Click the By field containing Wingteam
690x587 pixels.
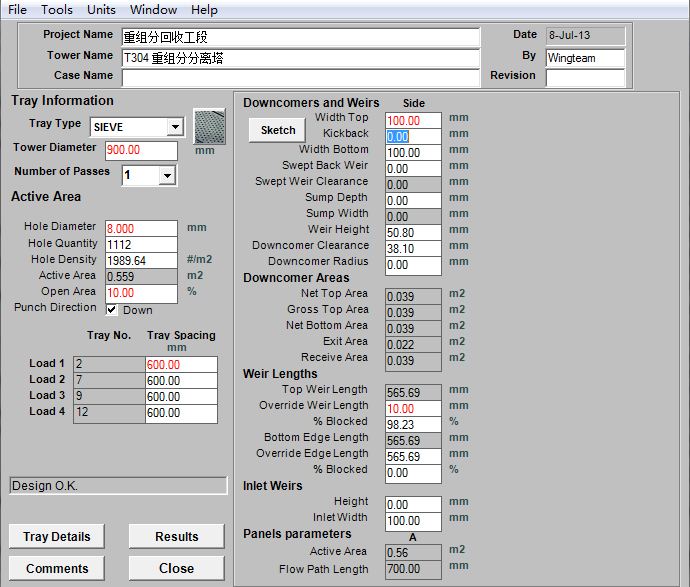click(585, 58)
